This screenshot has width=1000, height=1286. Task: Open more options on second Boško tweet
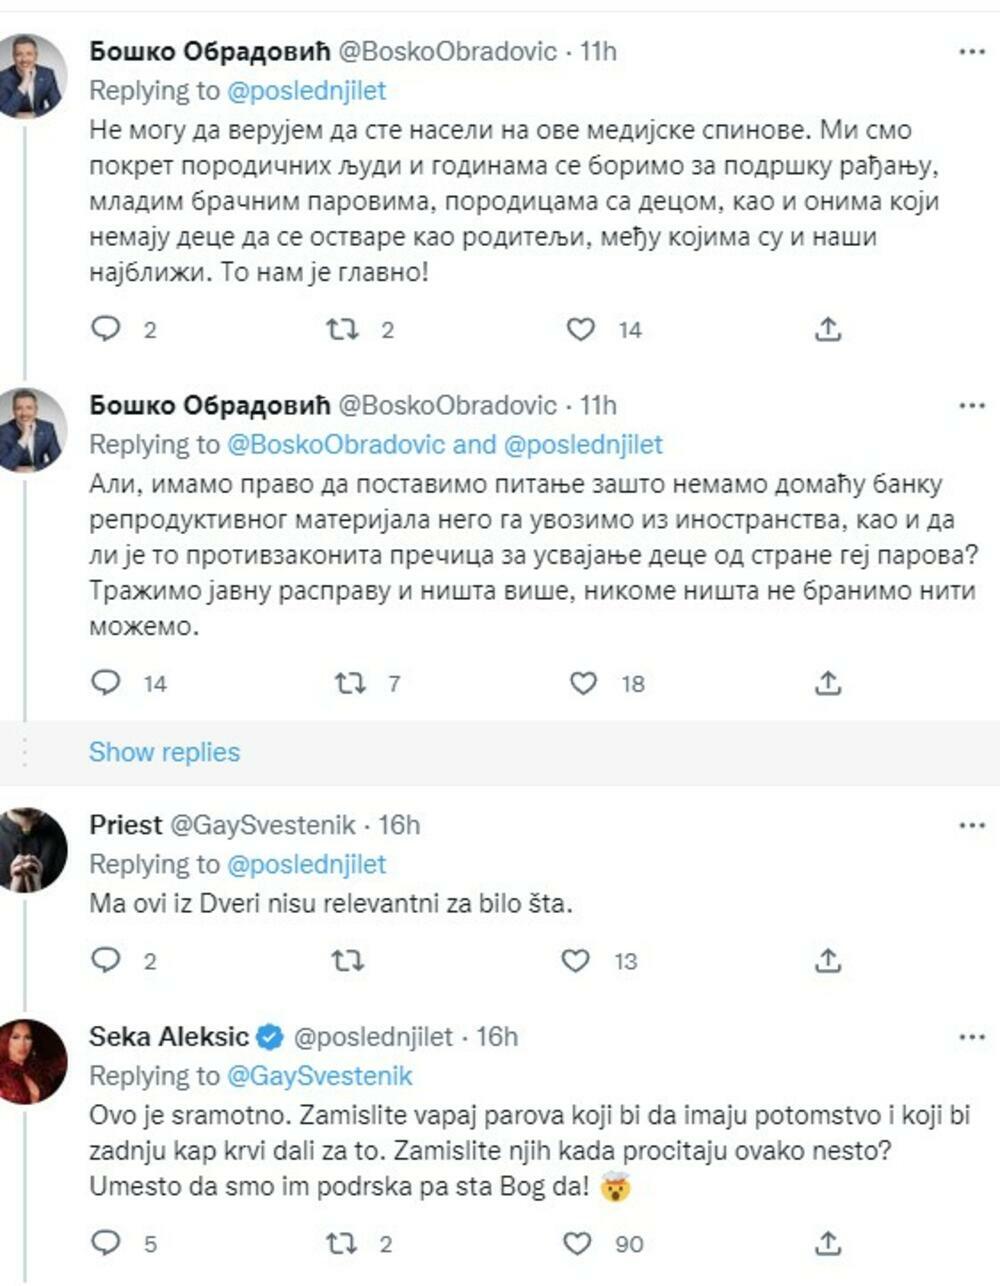click(x=972, y=406)
